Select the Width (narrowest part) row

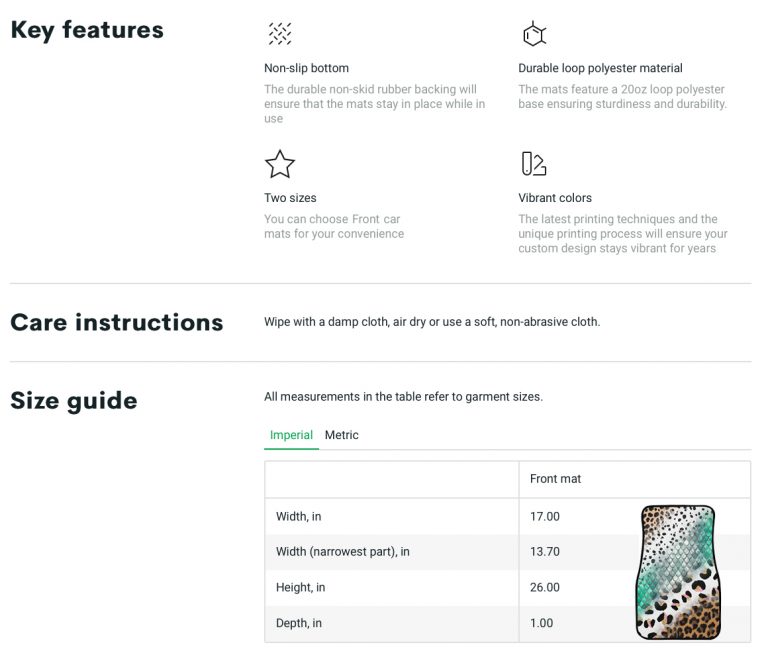[507, 552]
